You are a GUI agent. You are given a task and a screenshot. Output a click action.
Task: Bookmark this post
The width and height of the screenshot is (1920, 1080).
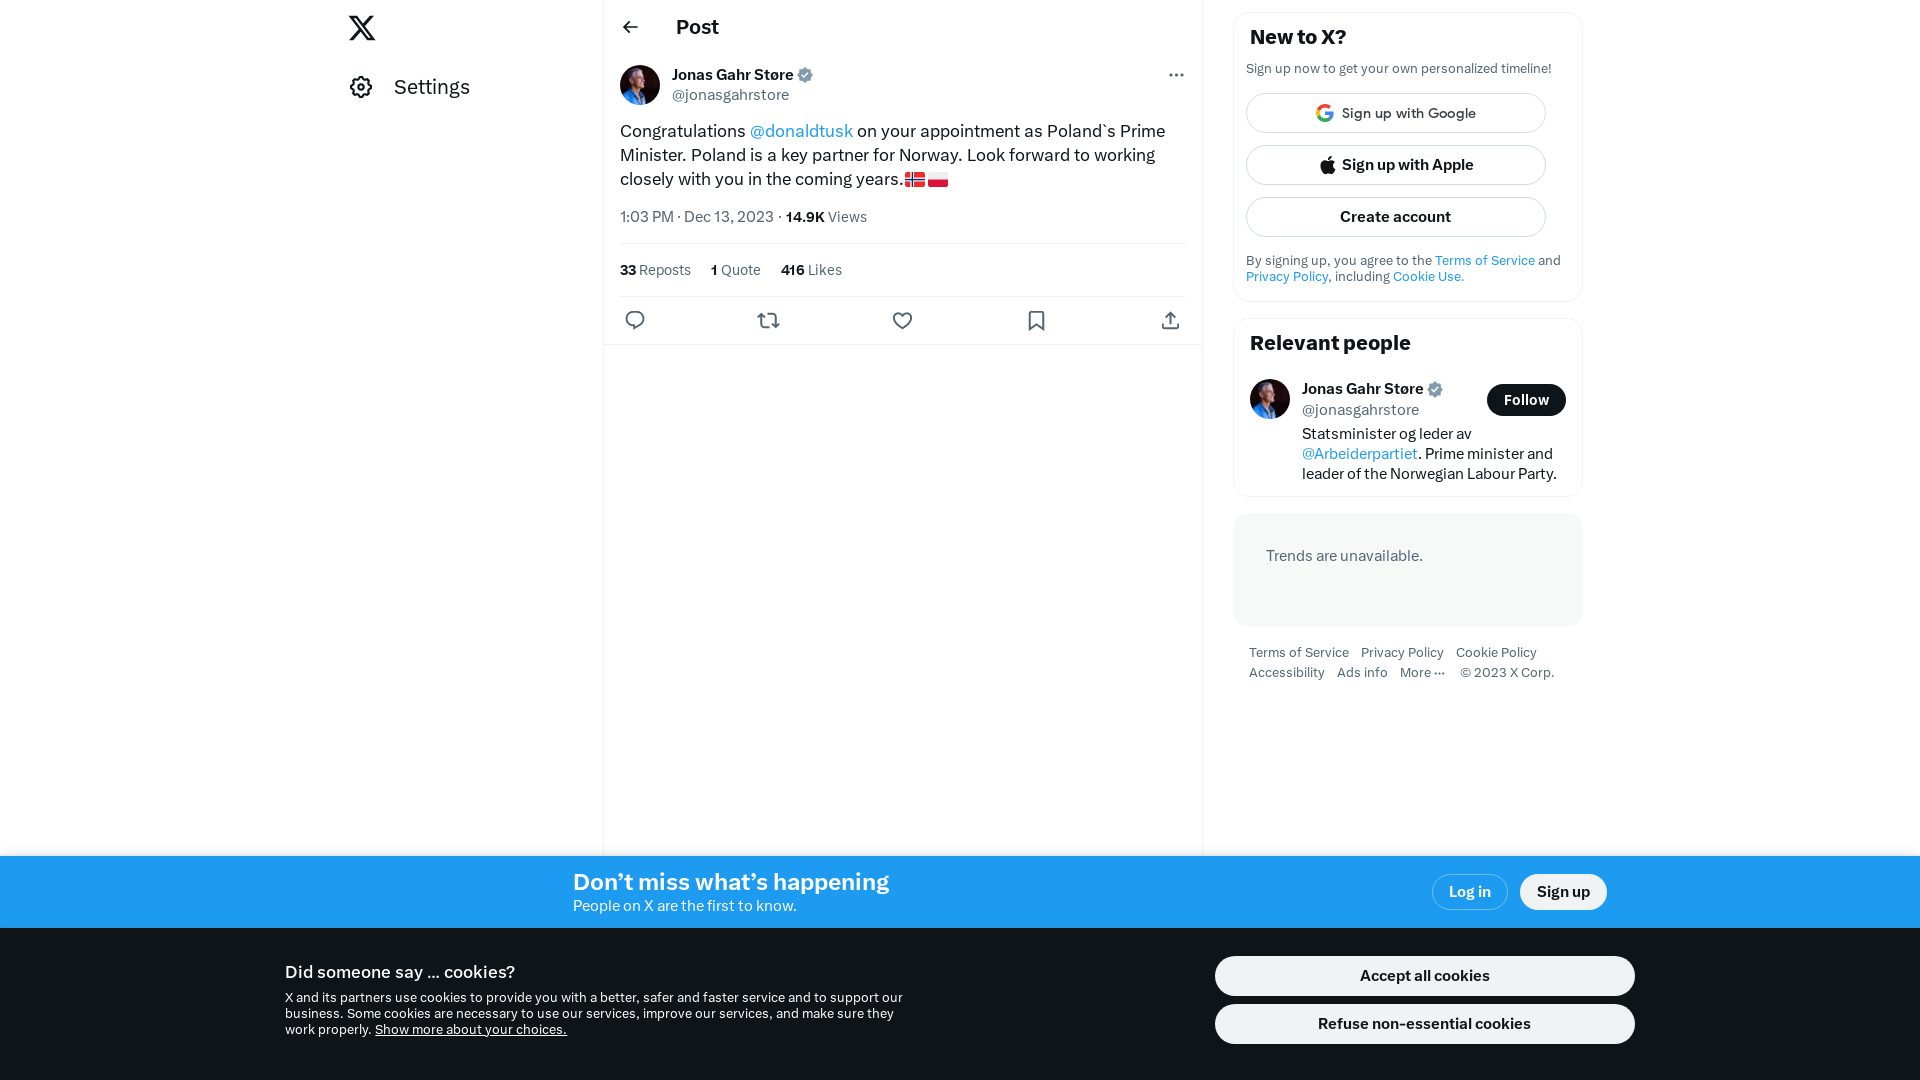point(1036,320)
